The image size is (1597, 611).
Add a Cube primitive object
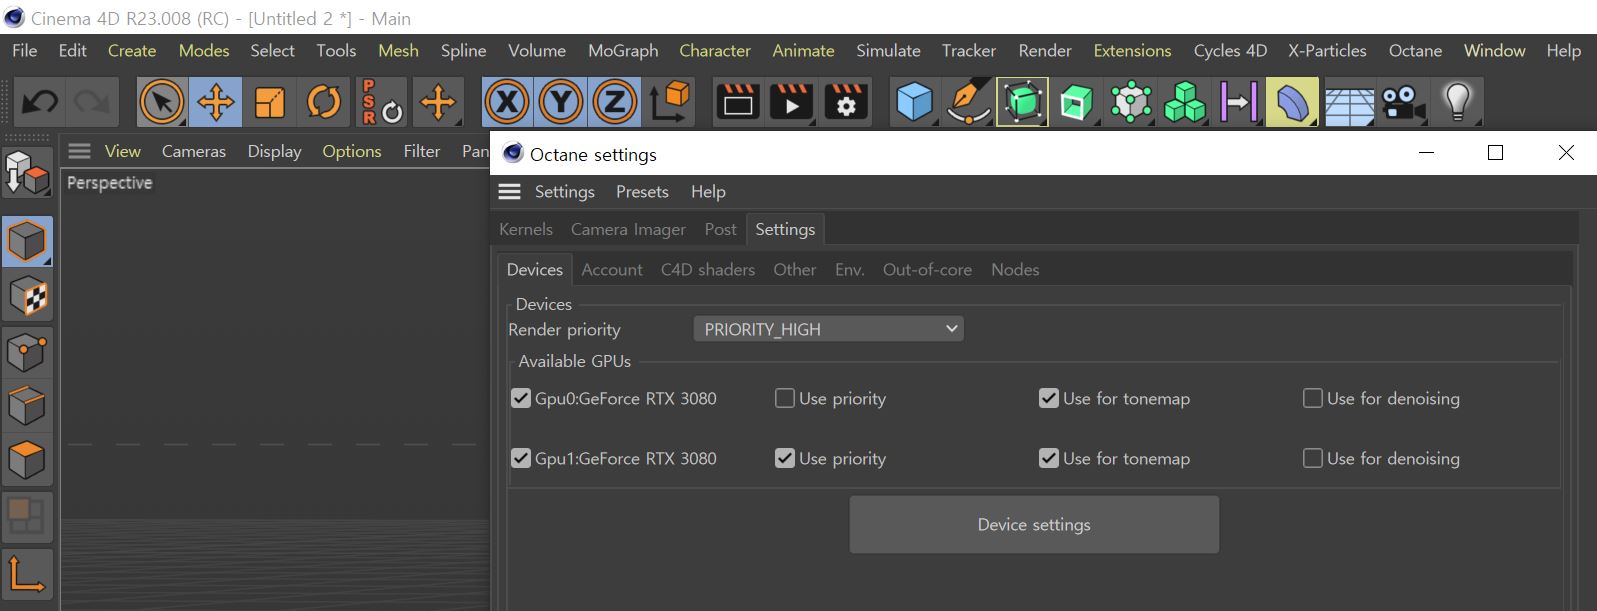coord(914,102)
